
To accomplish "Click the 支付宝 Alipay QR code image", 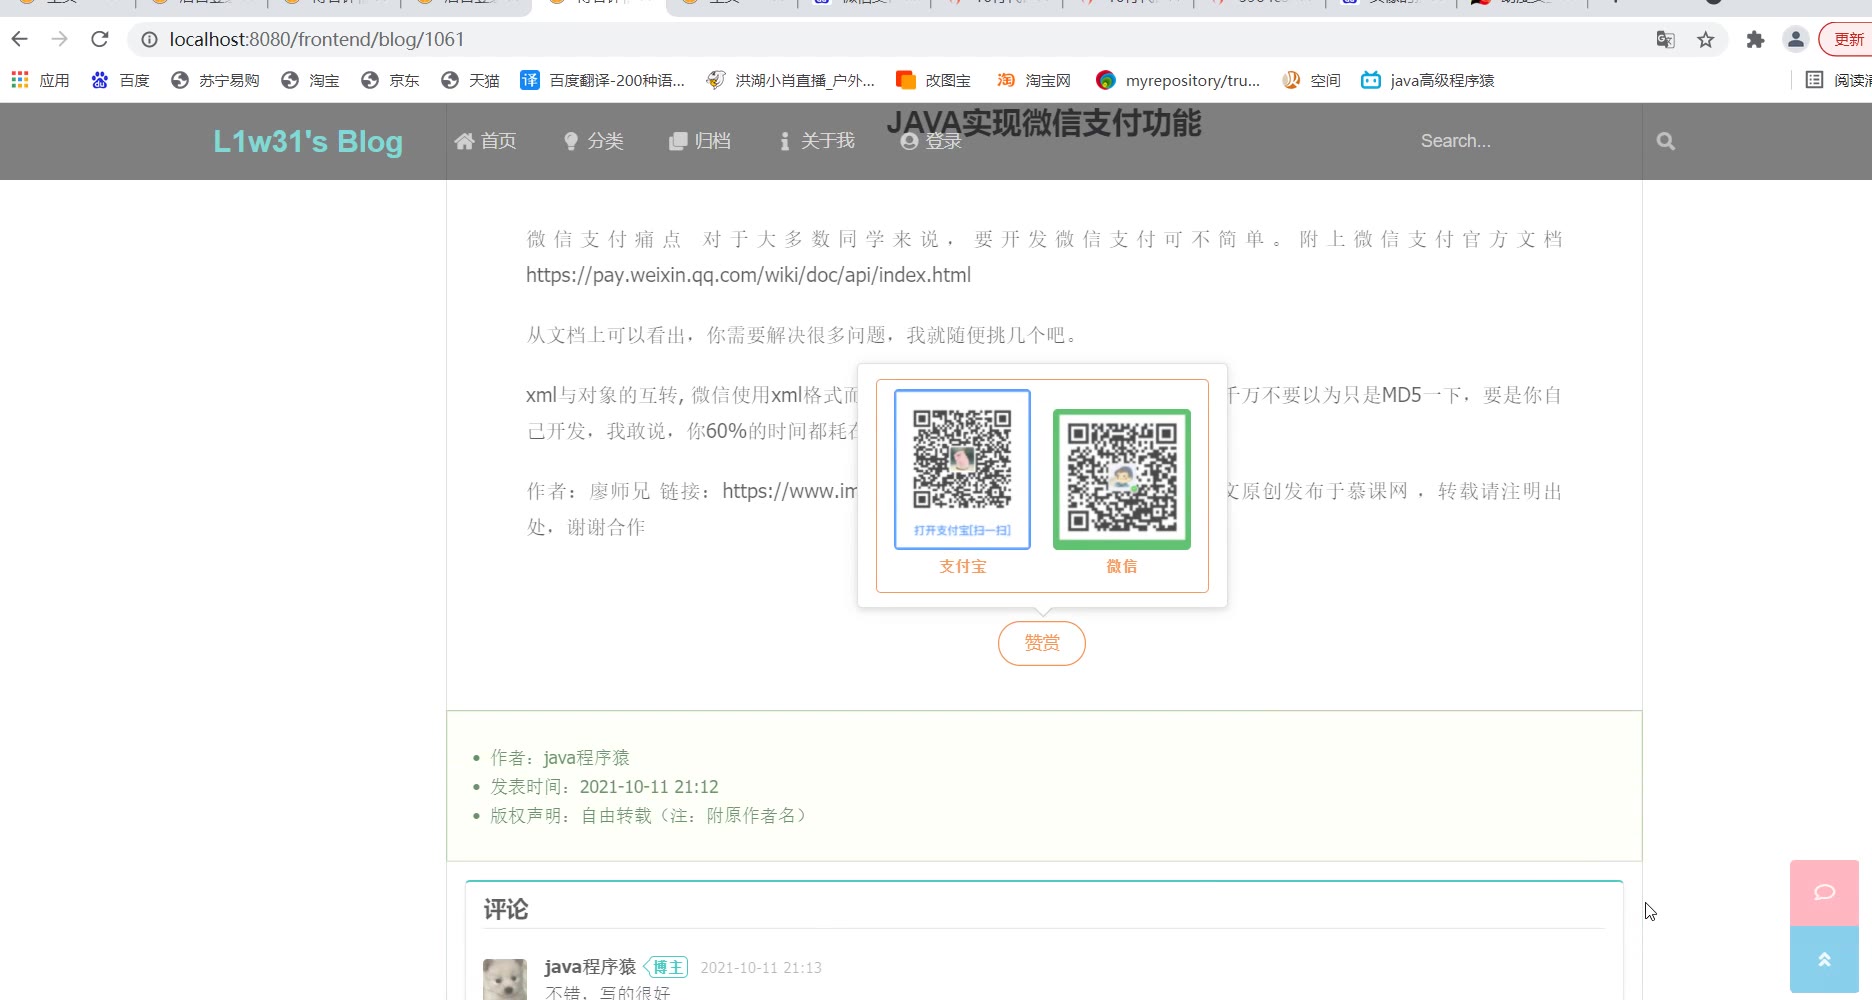I will tap(962, 469).
